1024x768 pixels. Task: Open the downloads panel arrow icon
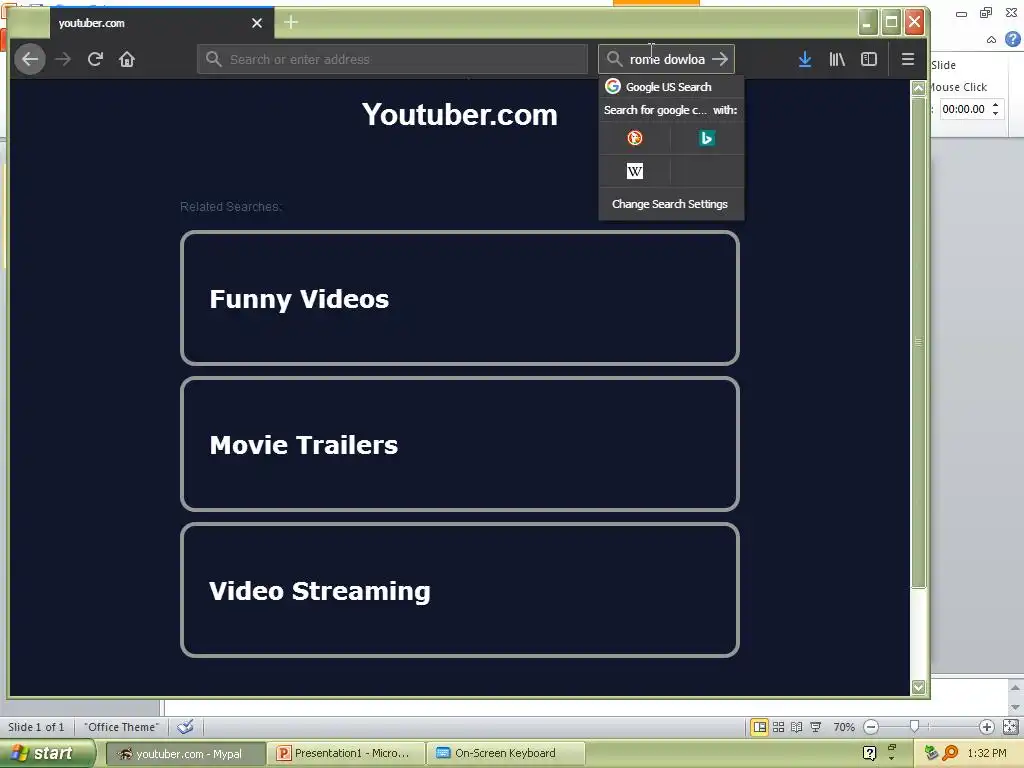pos(805,59)
